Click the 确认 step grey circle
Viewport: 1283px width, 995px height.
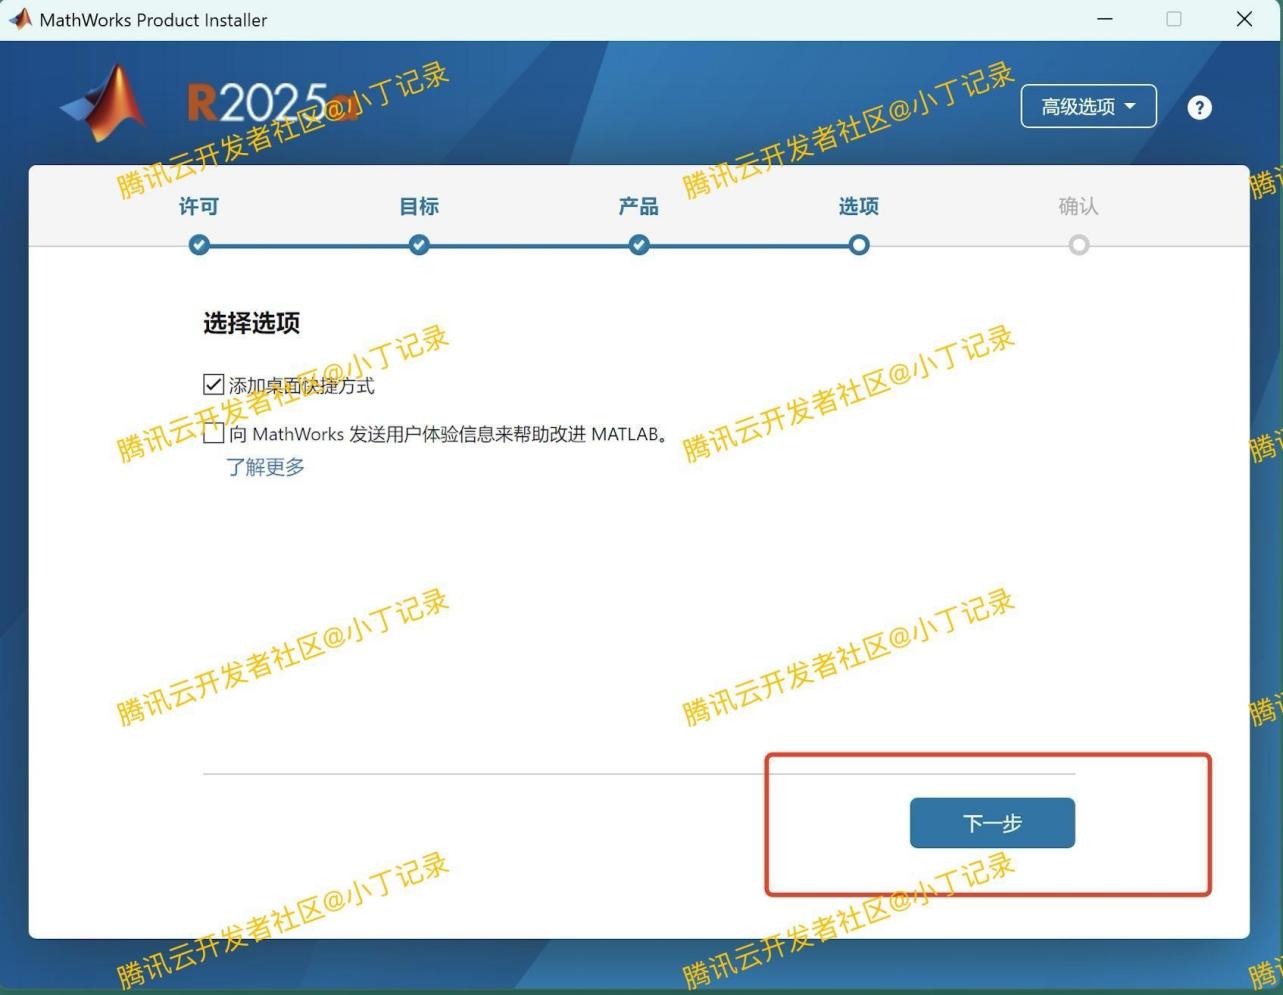point(1079,245)
